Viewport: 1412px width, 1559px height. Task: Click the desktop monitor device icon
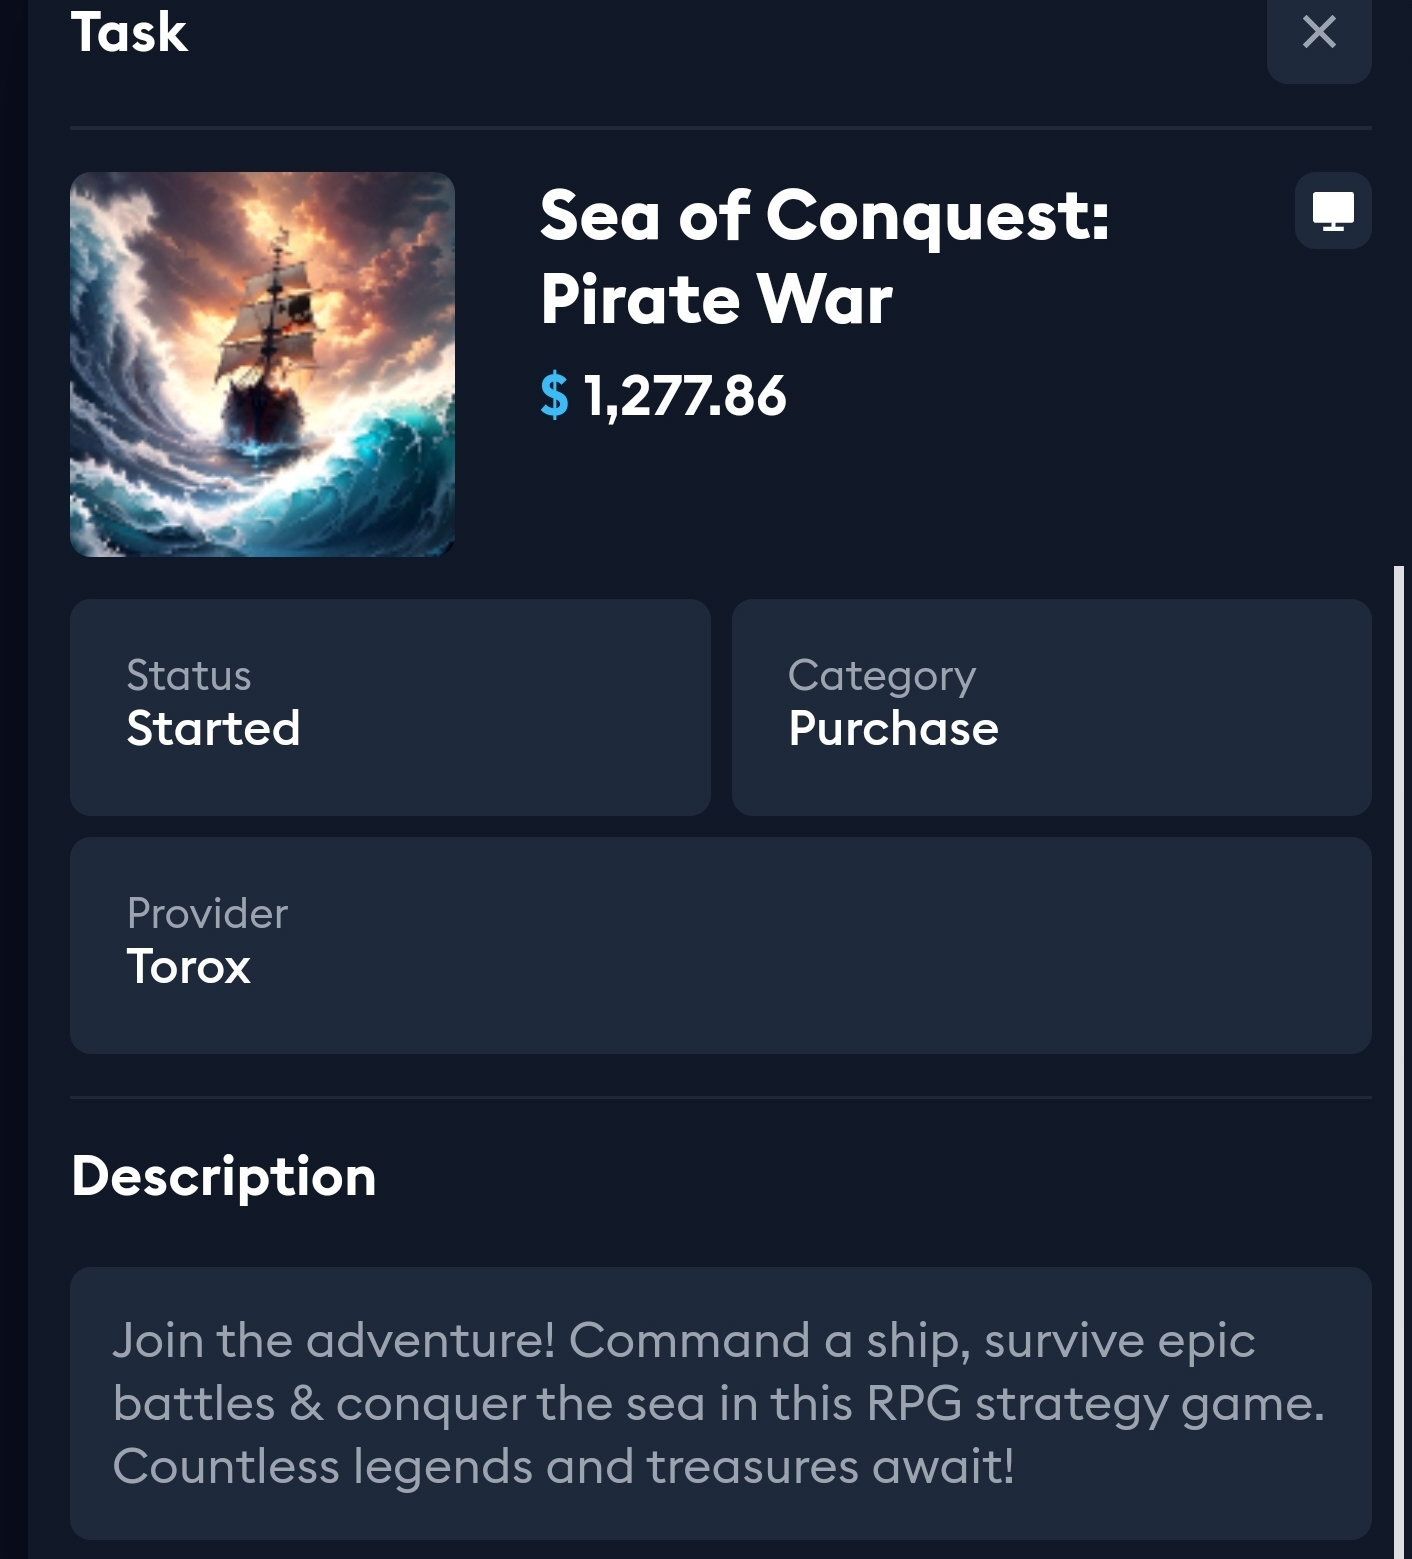pyautogui.click(x=1332, y=211)
